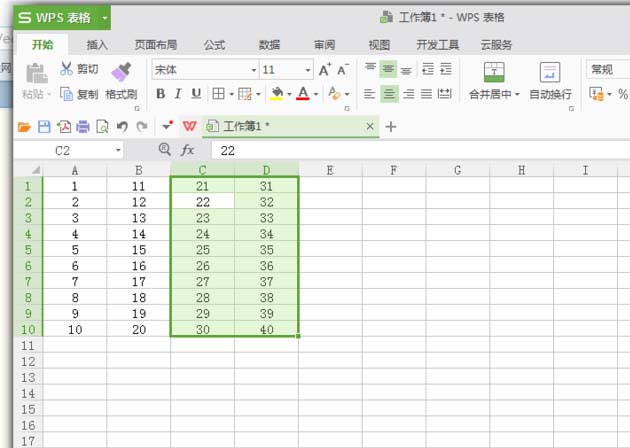Screen dimensions: 630x448
Task: Decrease font size with A- icon
Action: click(342, 70)
